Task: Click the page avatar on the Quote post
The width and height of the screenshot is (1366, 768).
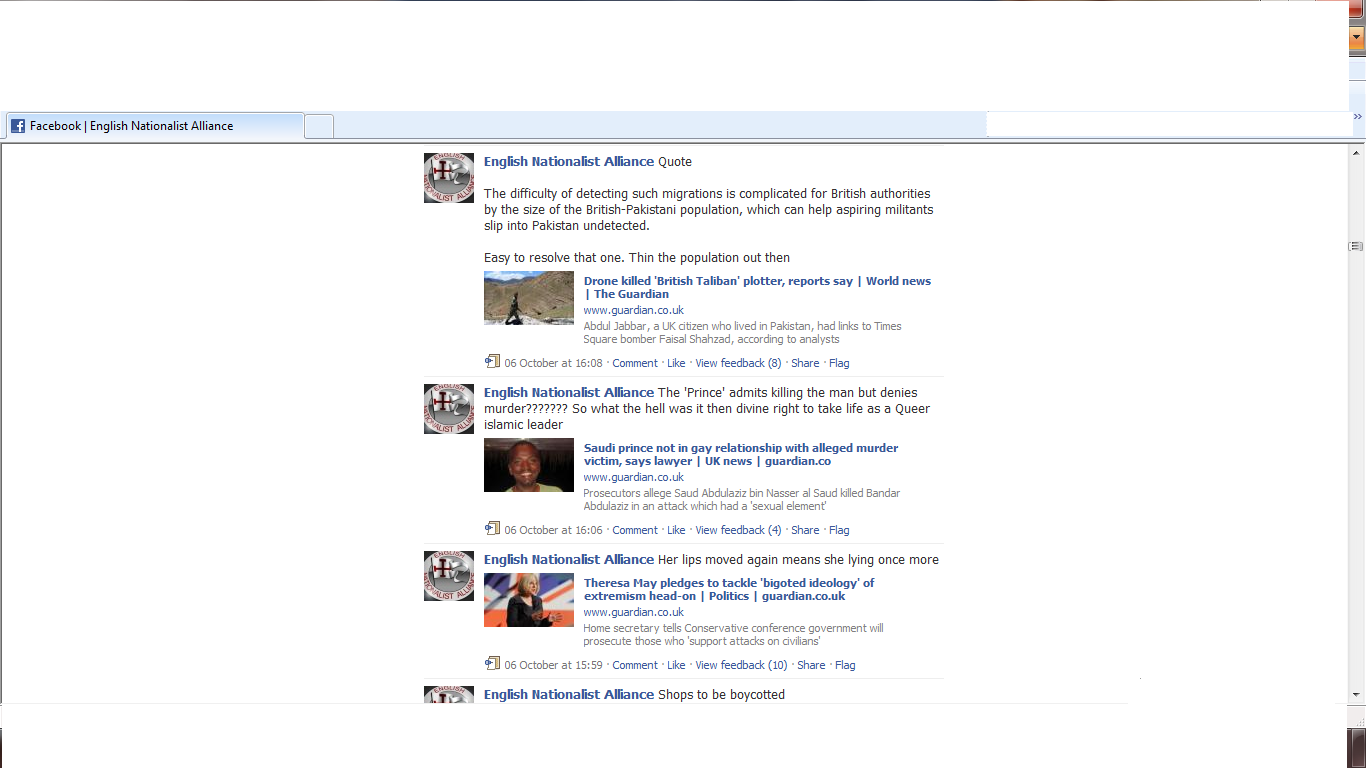Action: point(449,178)
